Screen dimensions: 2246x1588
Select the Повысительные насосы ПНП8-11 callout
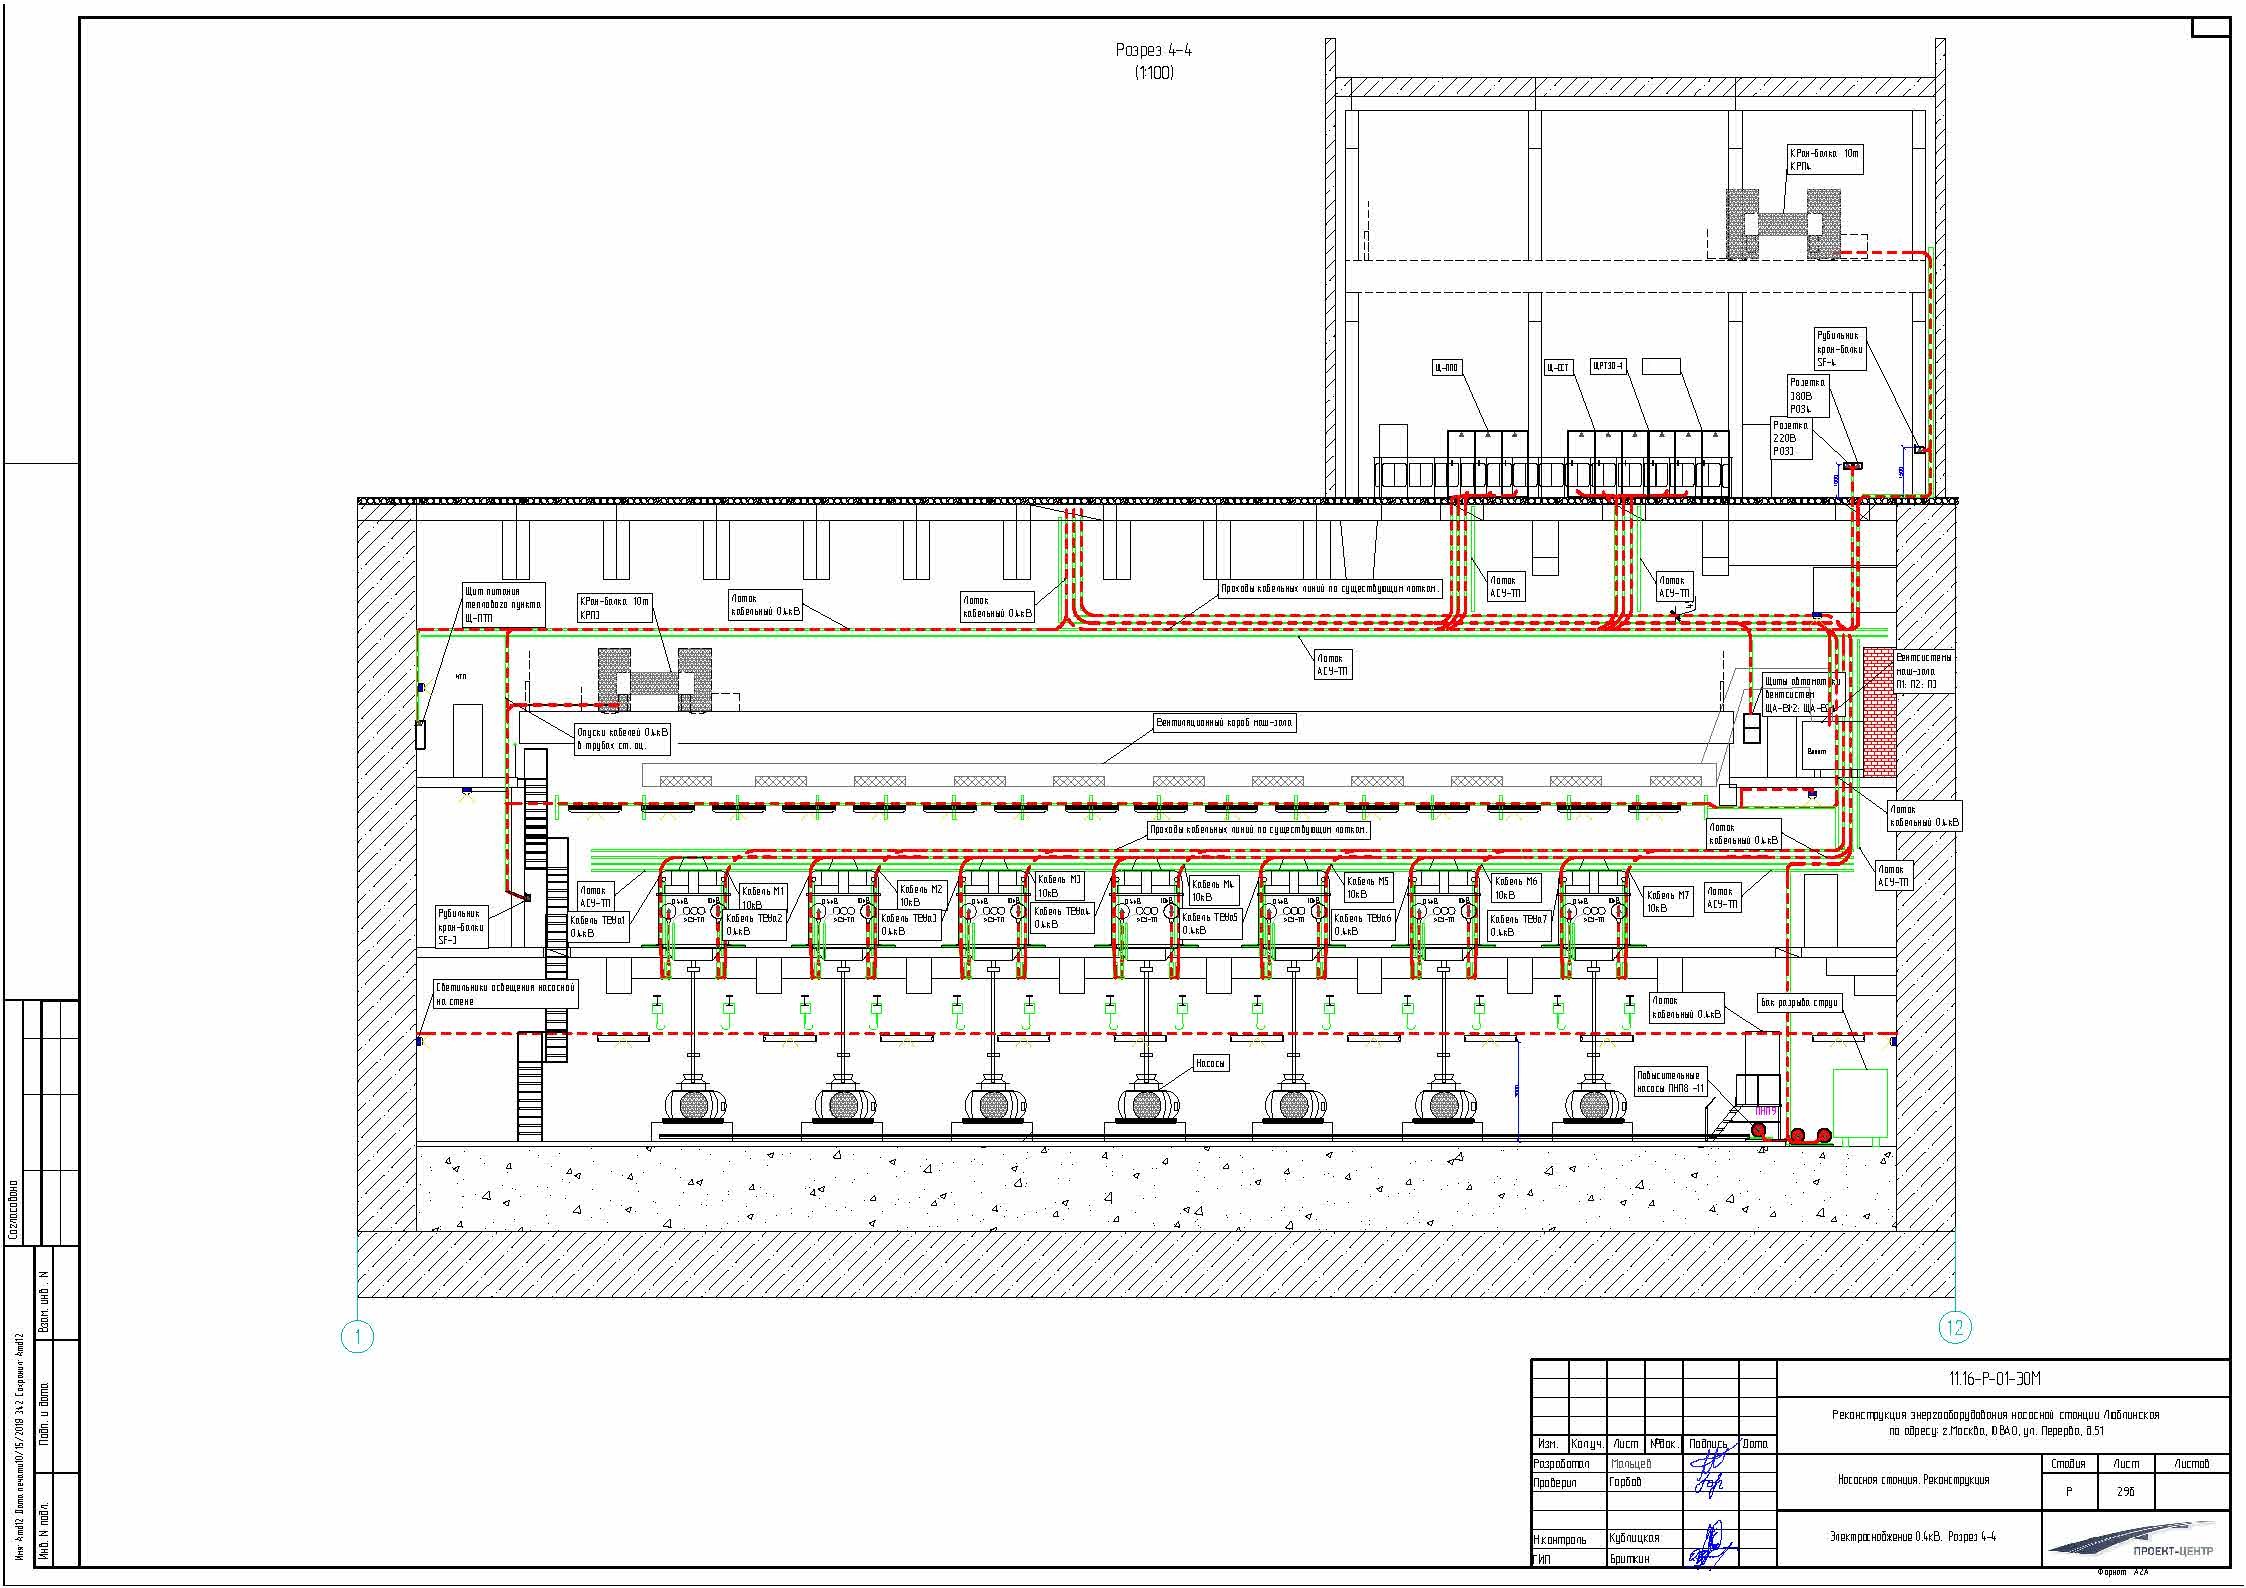coord(1669,1082)
